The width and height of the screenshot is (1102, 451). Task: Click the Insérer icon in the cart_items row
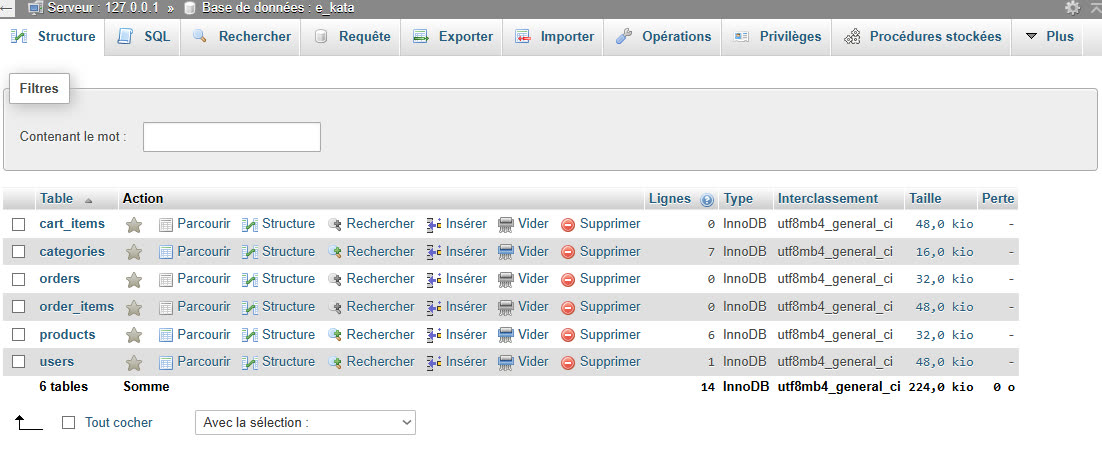pyautogui.click(x=434, y=225)
